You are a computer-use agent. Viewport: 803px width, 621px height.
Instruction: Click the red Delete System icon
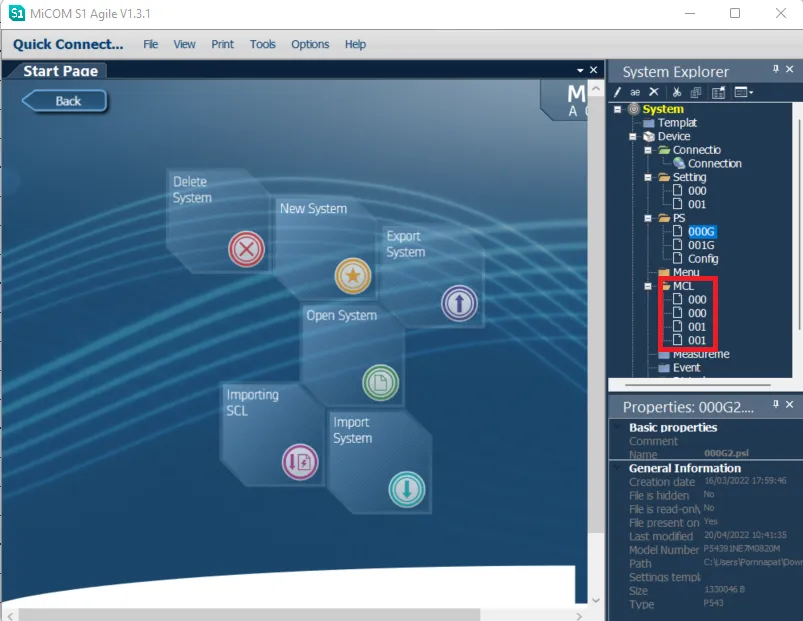tap(246, 249)
